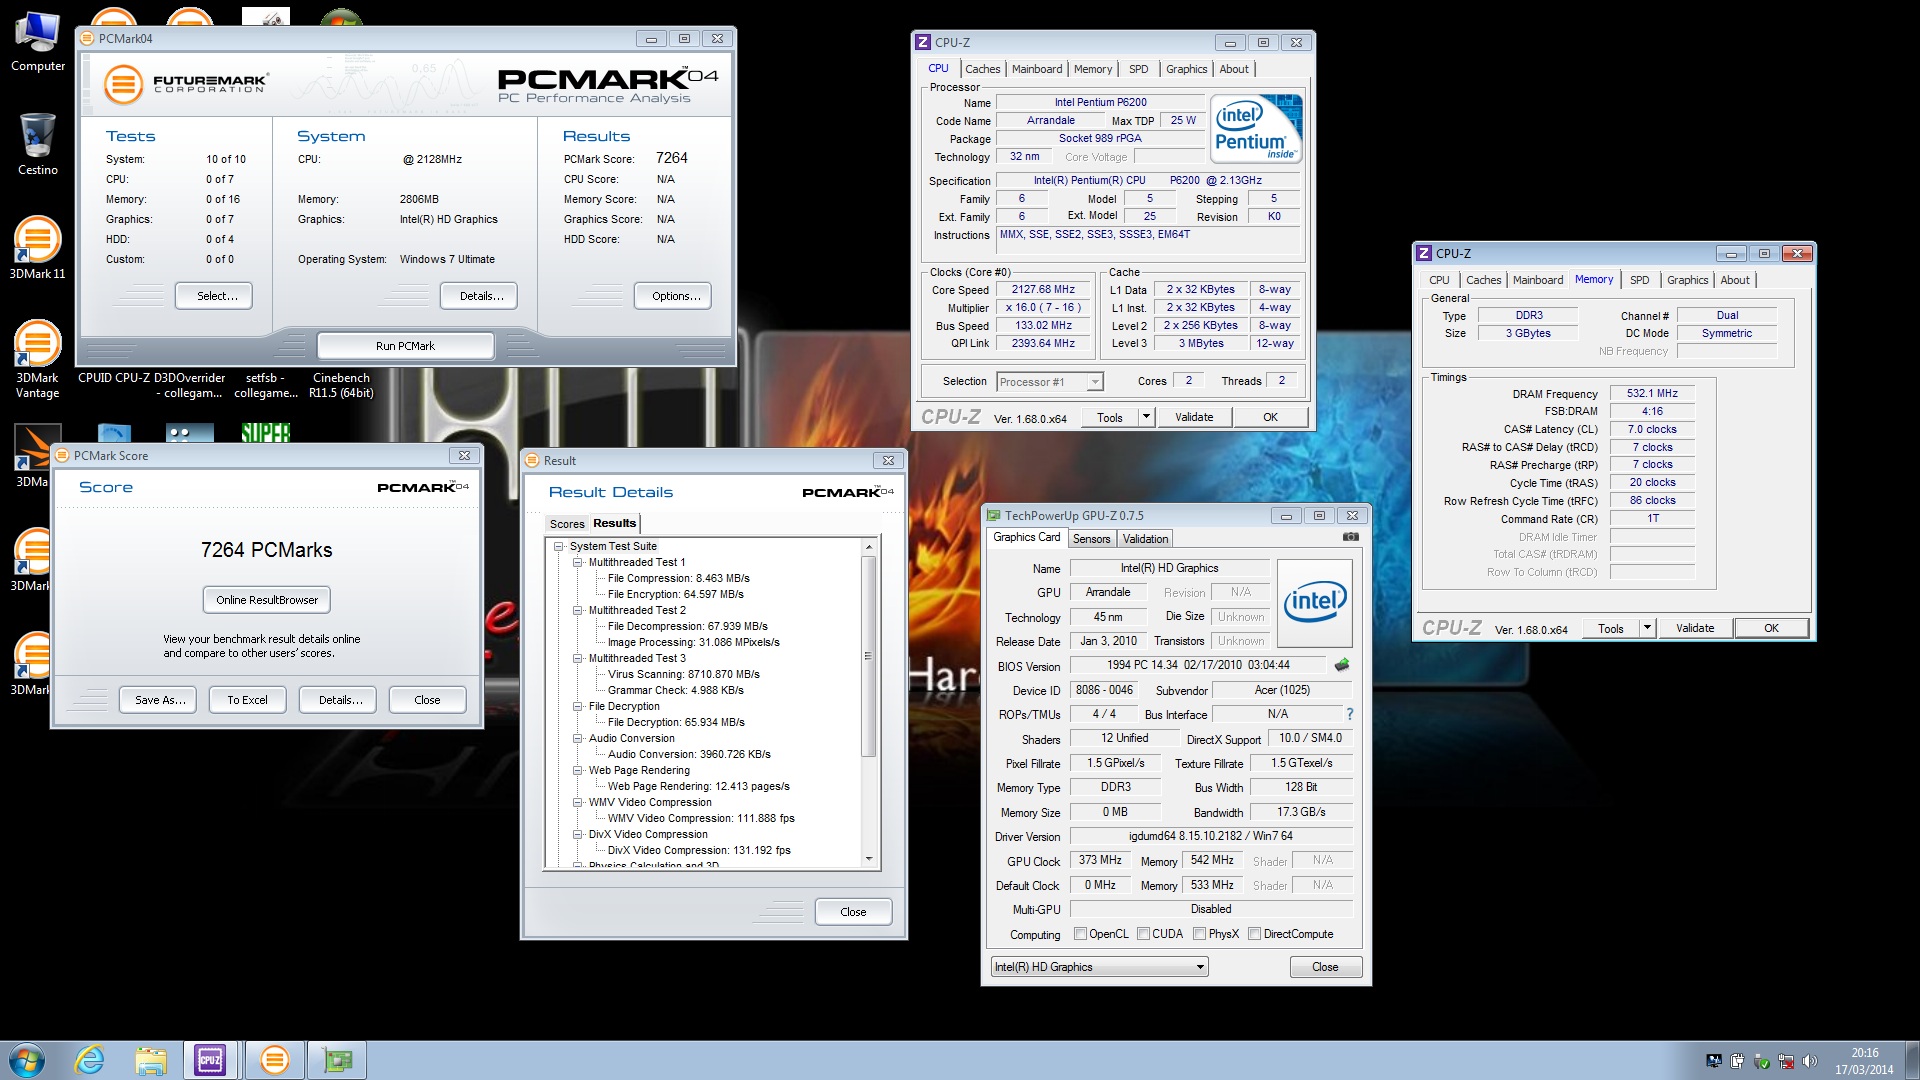Screen dimensions: 1920x1080
Task: Launch 3DMark 11 desktop shortcut
Action: click(38, 248)
